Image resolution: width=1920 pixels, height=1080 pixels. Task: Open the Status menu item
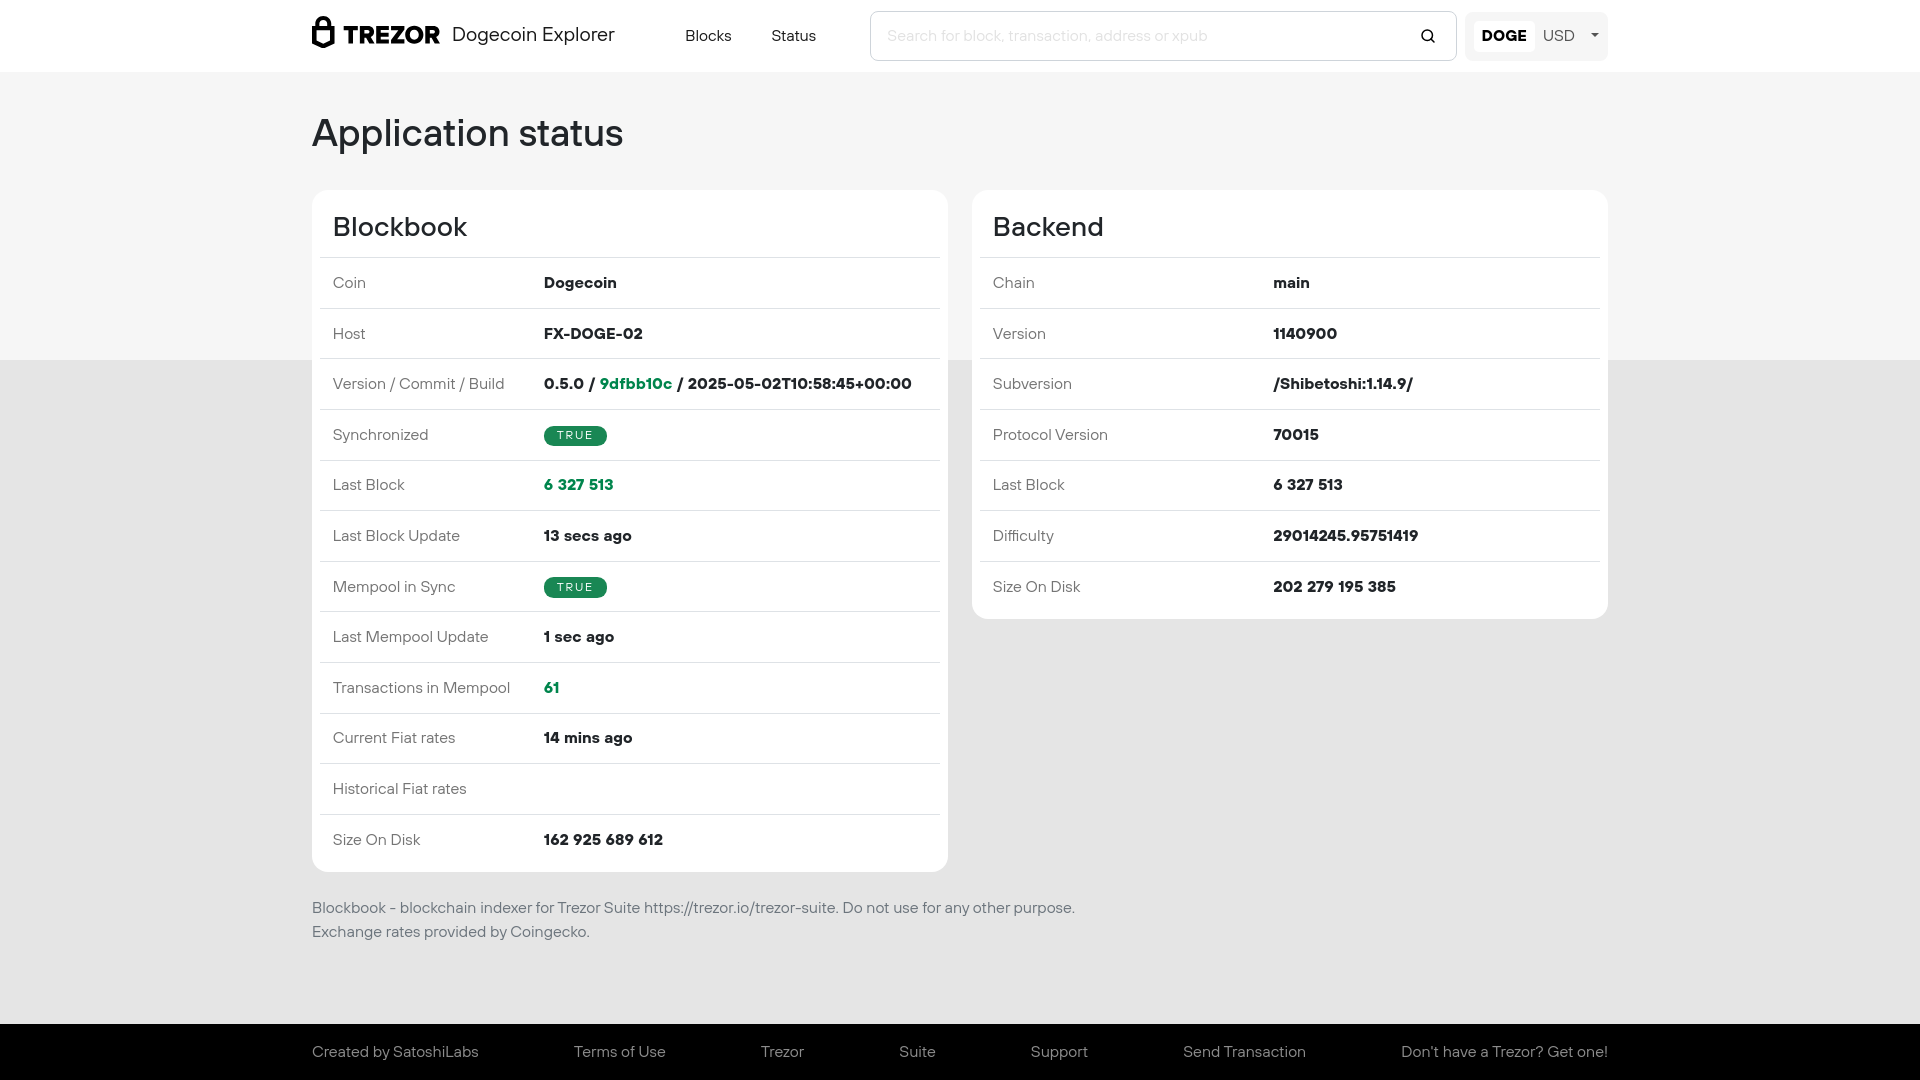(x=793, y=36)
